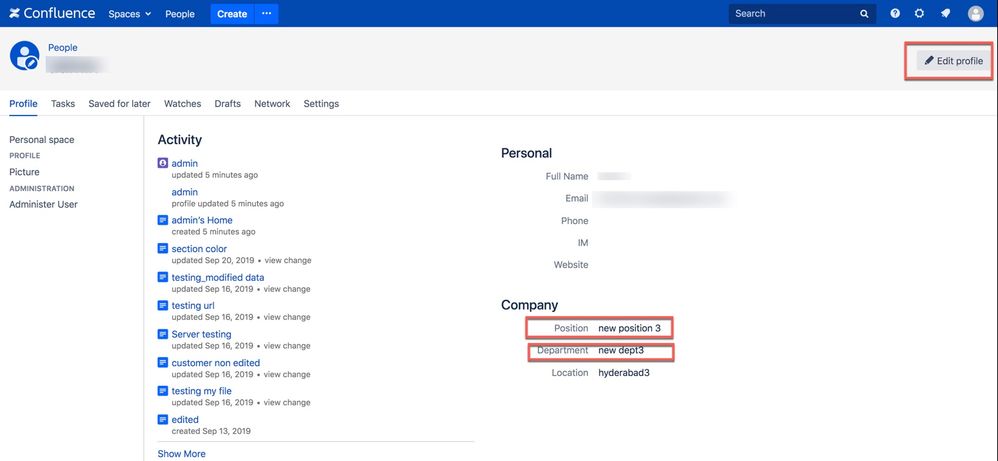View change for Server testing
The image size is (998, 461).
(x=287, y=346)
